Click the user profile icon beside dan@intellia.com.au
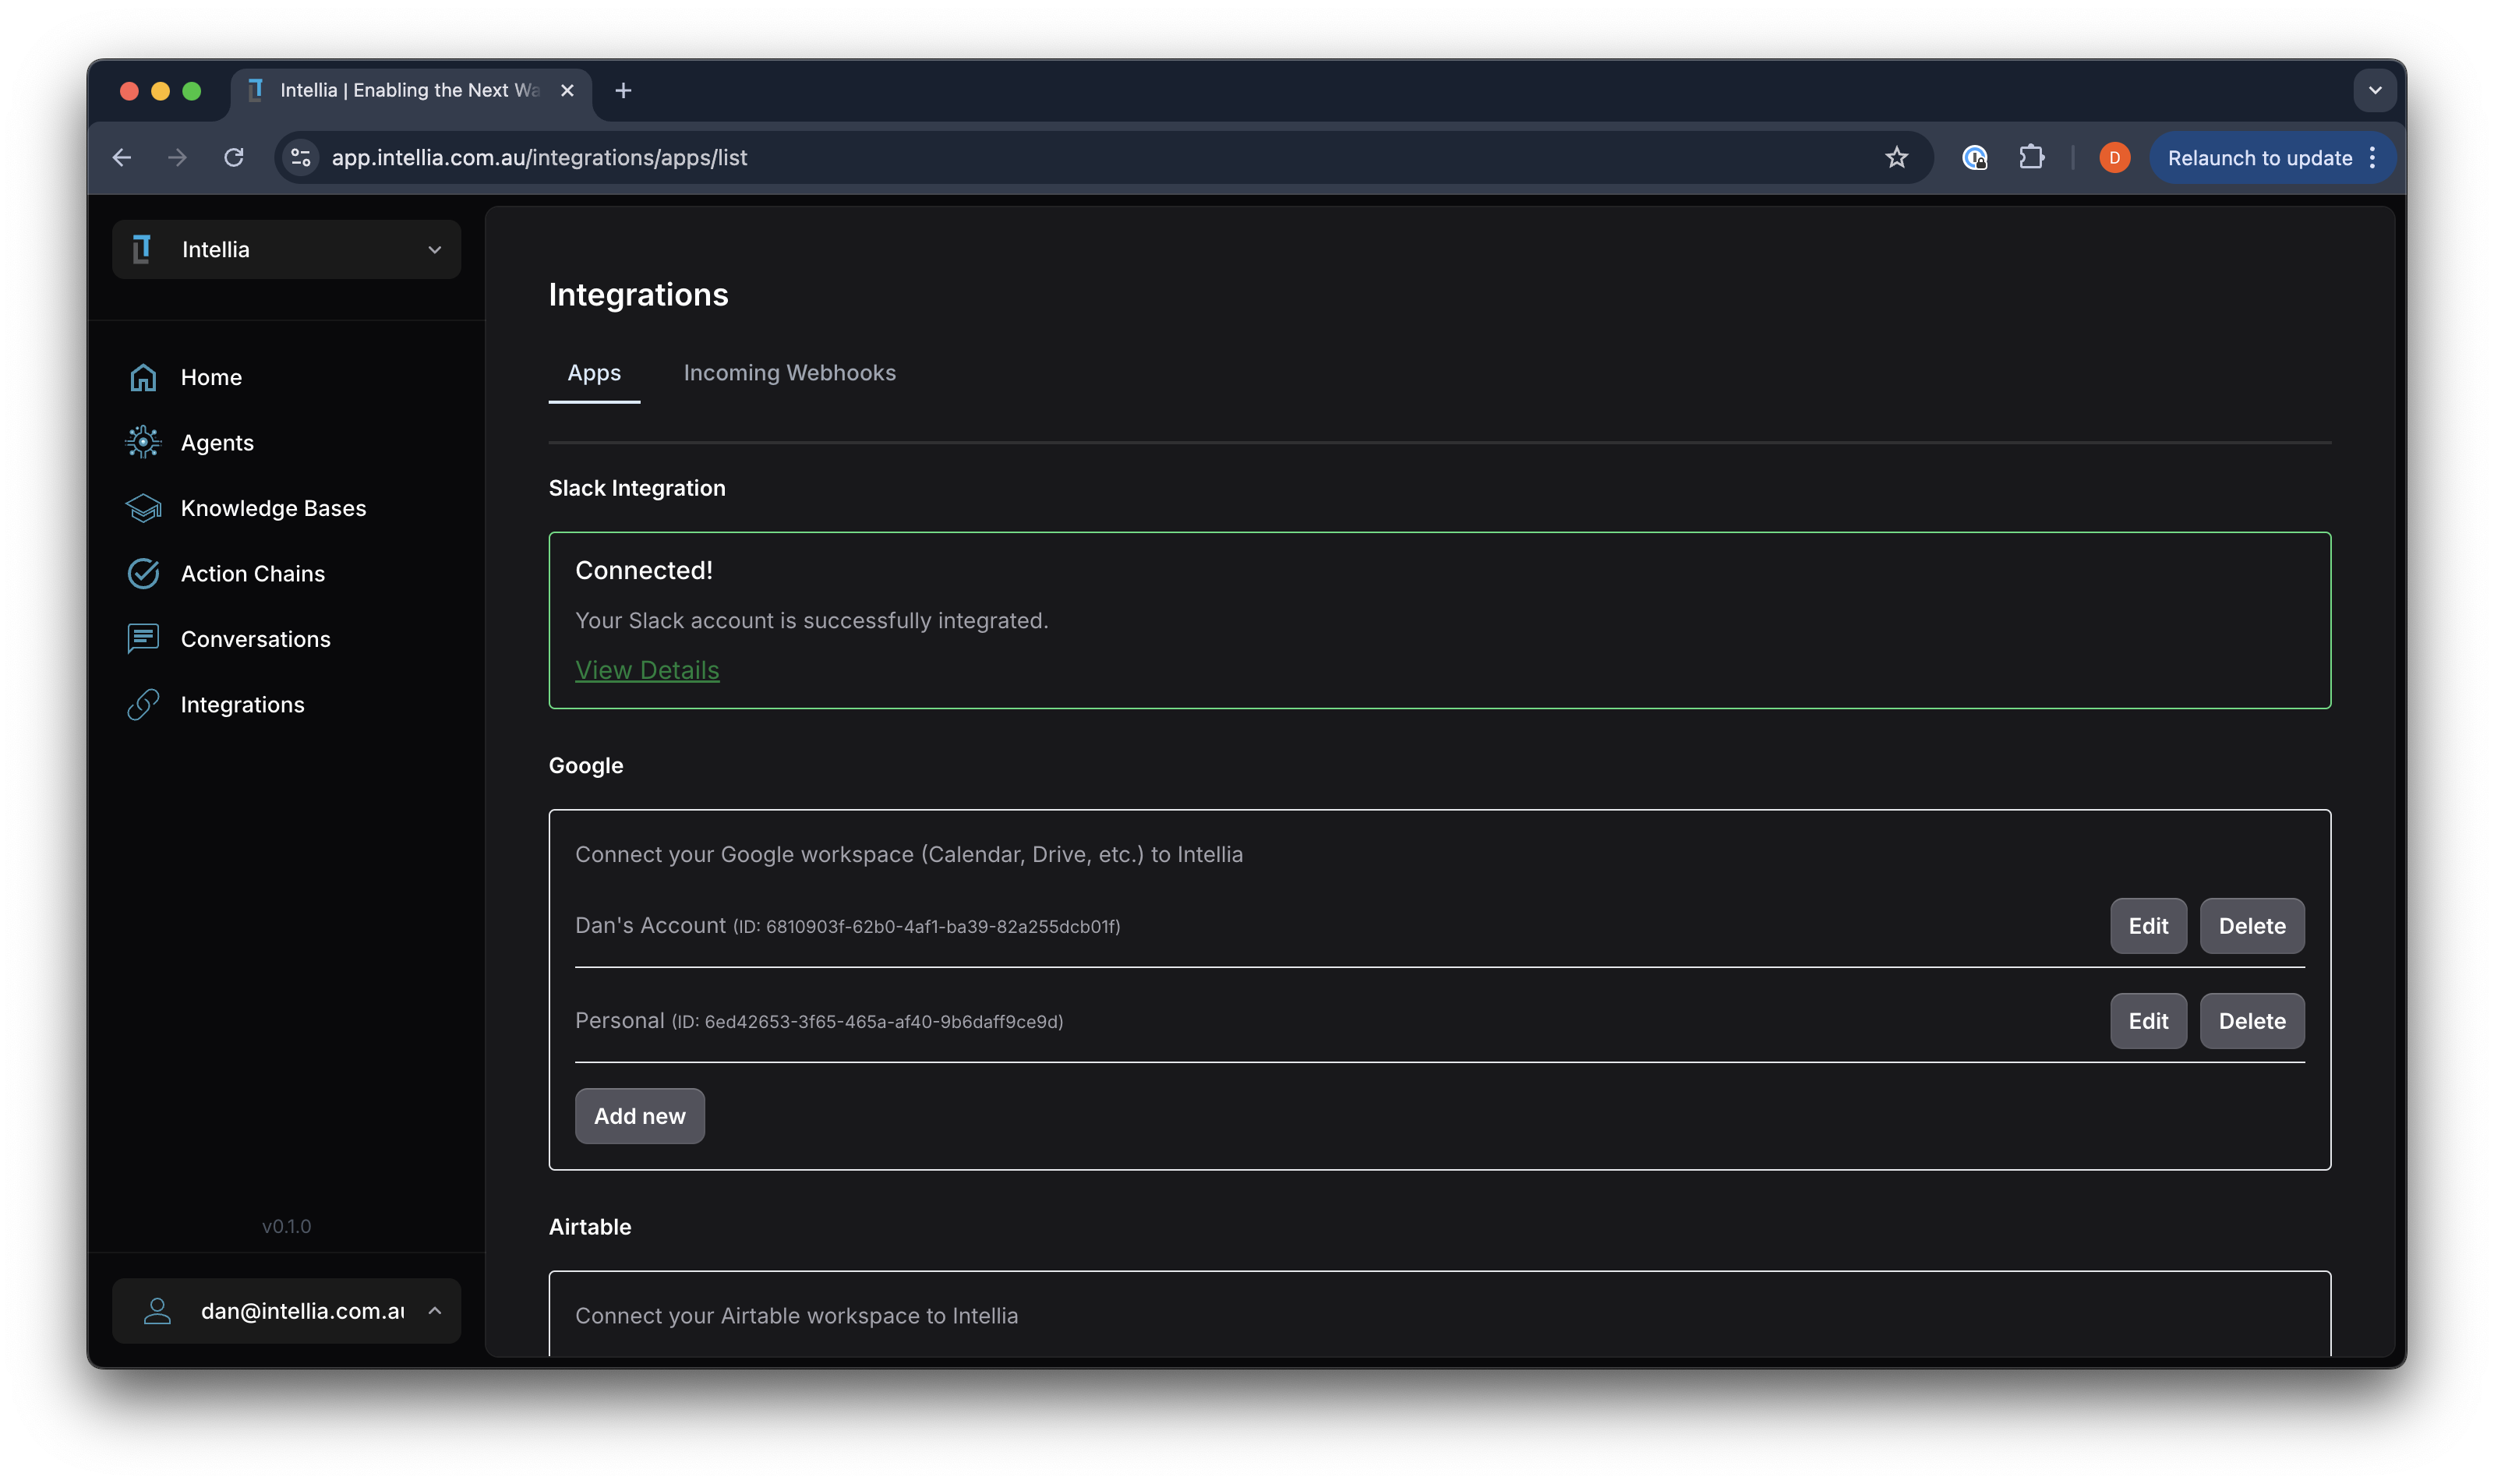The height and width of the screenshot is (1484, 2494). point(157,1310)
